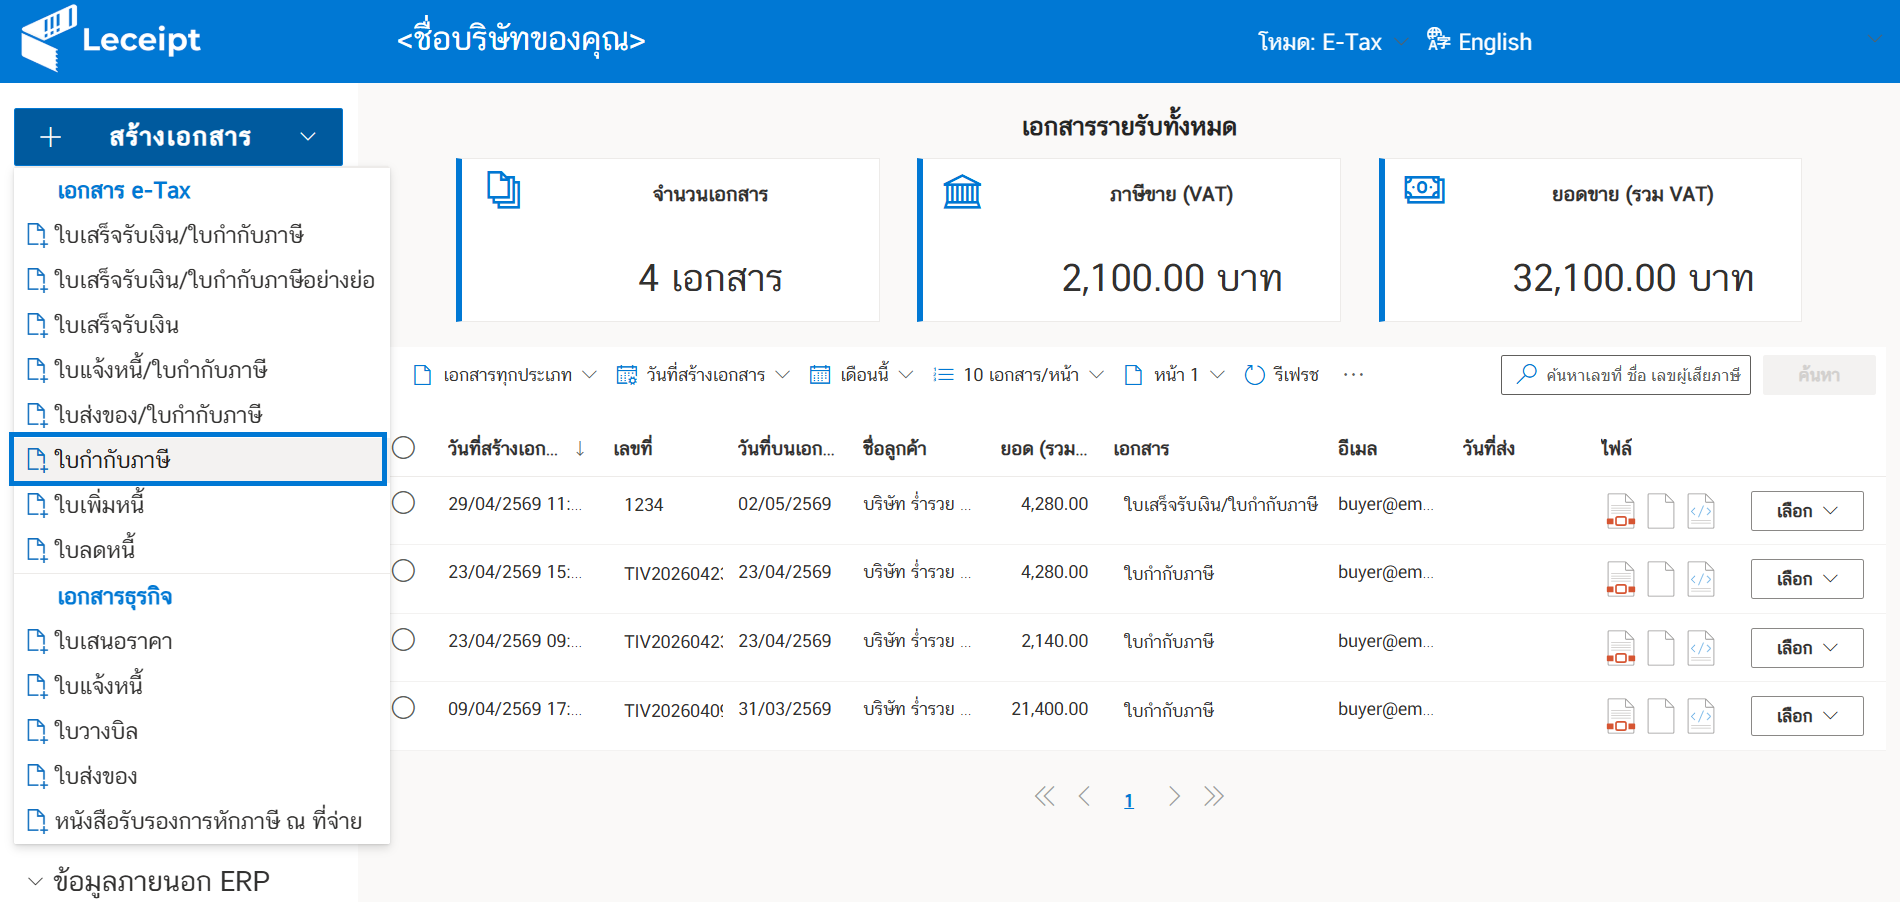This screenshot has height=902, width=1900.
Task: Click the next page arrow in pagination
Action: click(1174, 797)
